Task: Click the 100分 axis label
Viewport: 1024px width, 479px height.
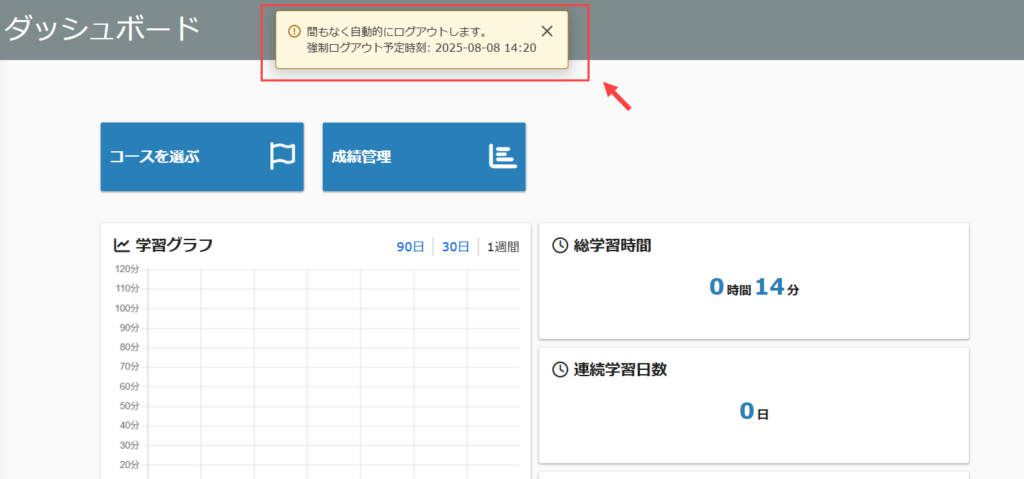Action: [127, 308]
